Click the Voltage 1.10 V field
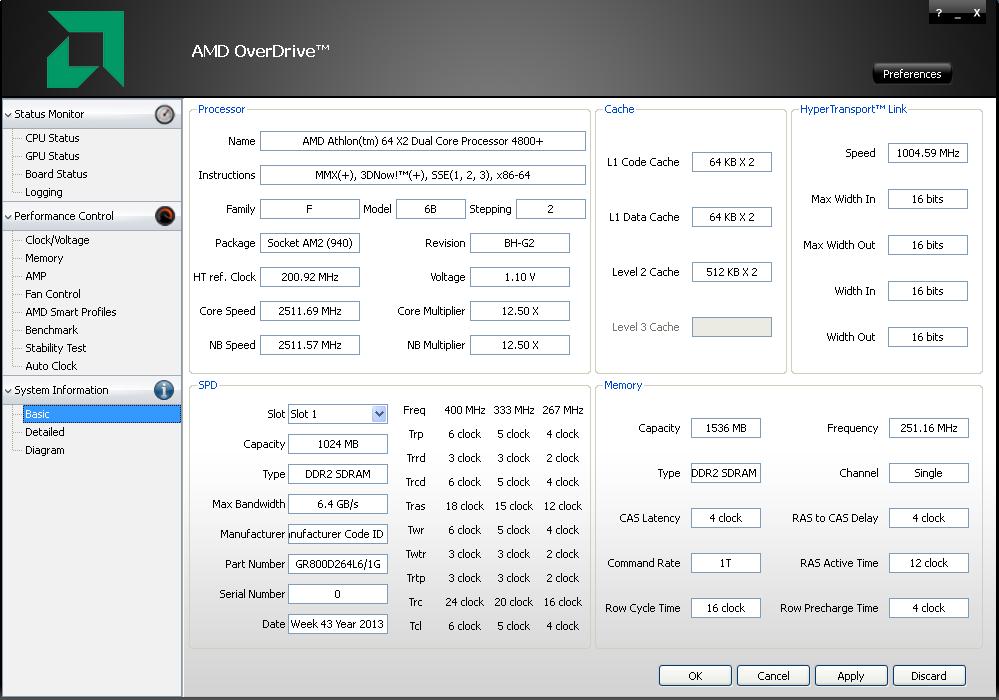 click(520, 277)
